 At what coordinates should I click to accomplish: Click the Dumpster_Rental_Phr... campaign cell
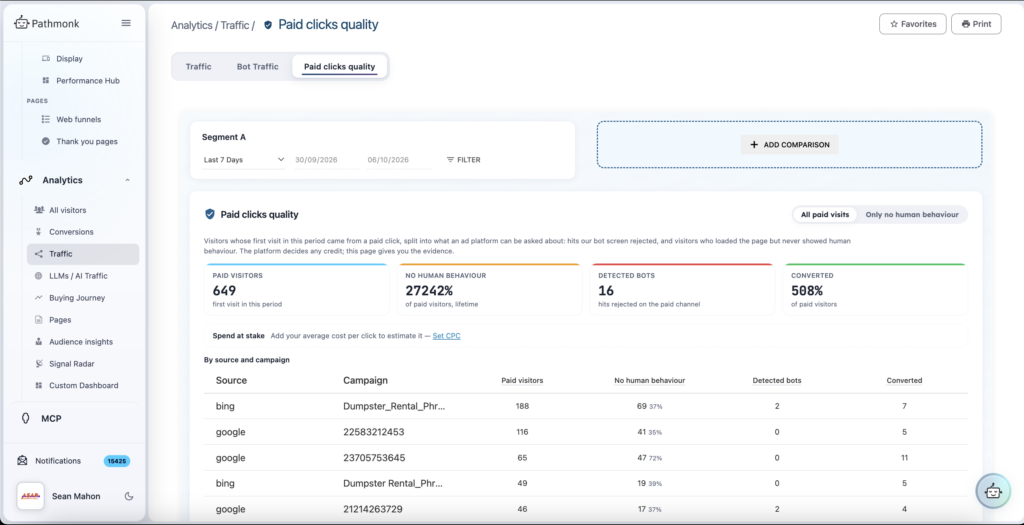coord(394,406)
